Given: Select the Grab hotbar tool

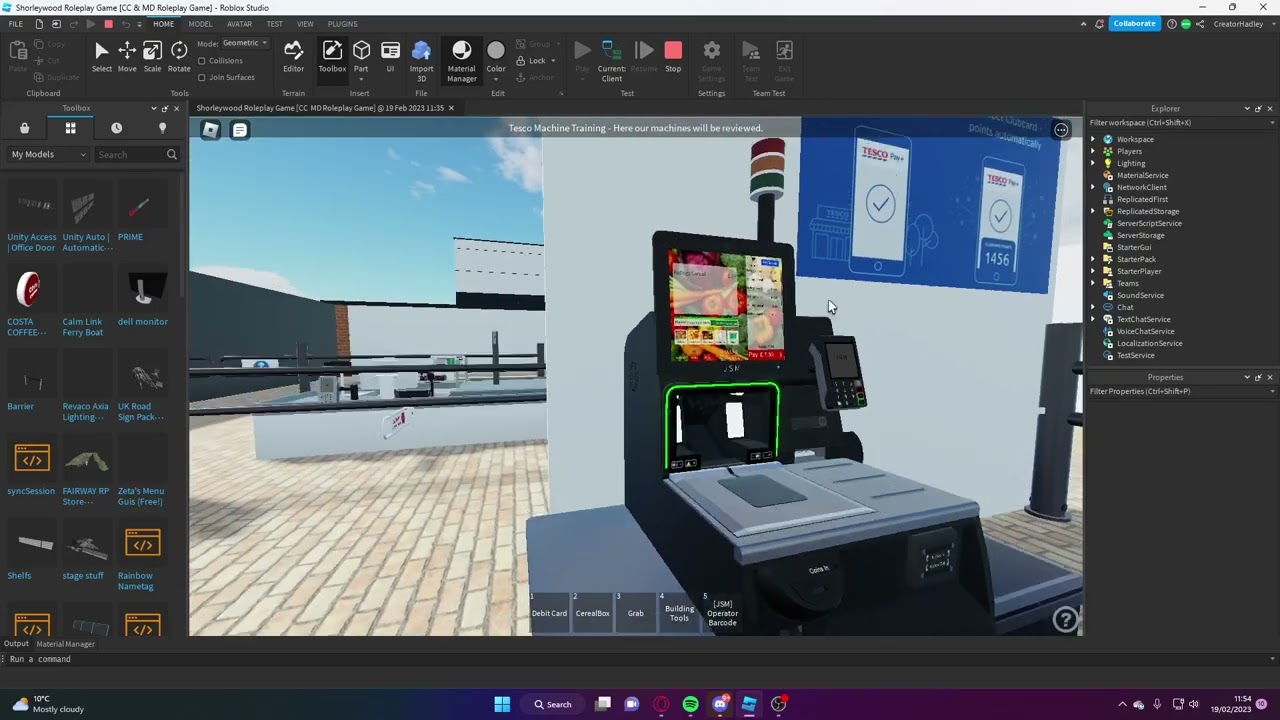Looking at the screenshot, I should tap(635, 612).
